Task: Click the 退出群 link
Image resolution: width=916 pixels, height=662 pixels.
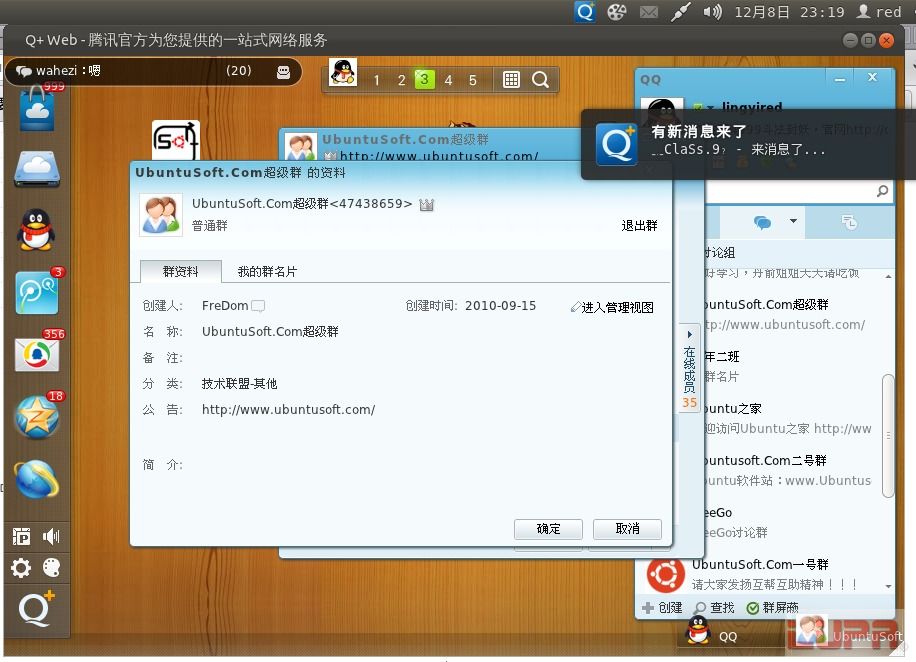Action: click(x=639, y=226)
